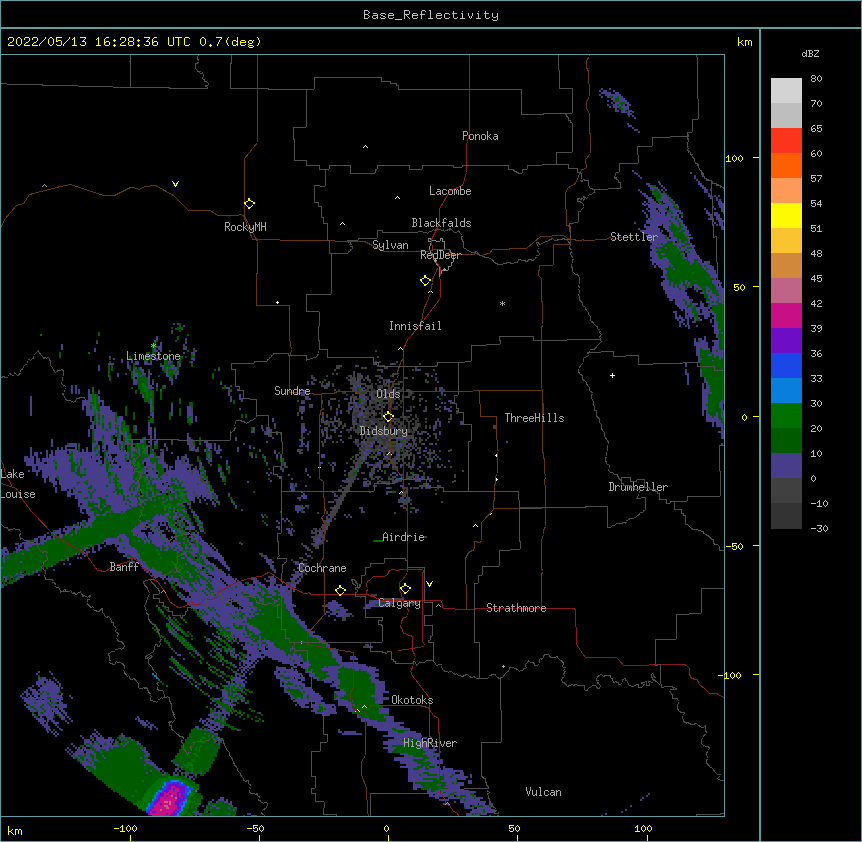This screenshot has height=842, width=862.
Task: Click the Sundre town label
Action: [x=292, y=391]
